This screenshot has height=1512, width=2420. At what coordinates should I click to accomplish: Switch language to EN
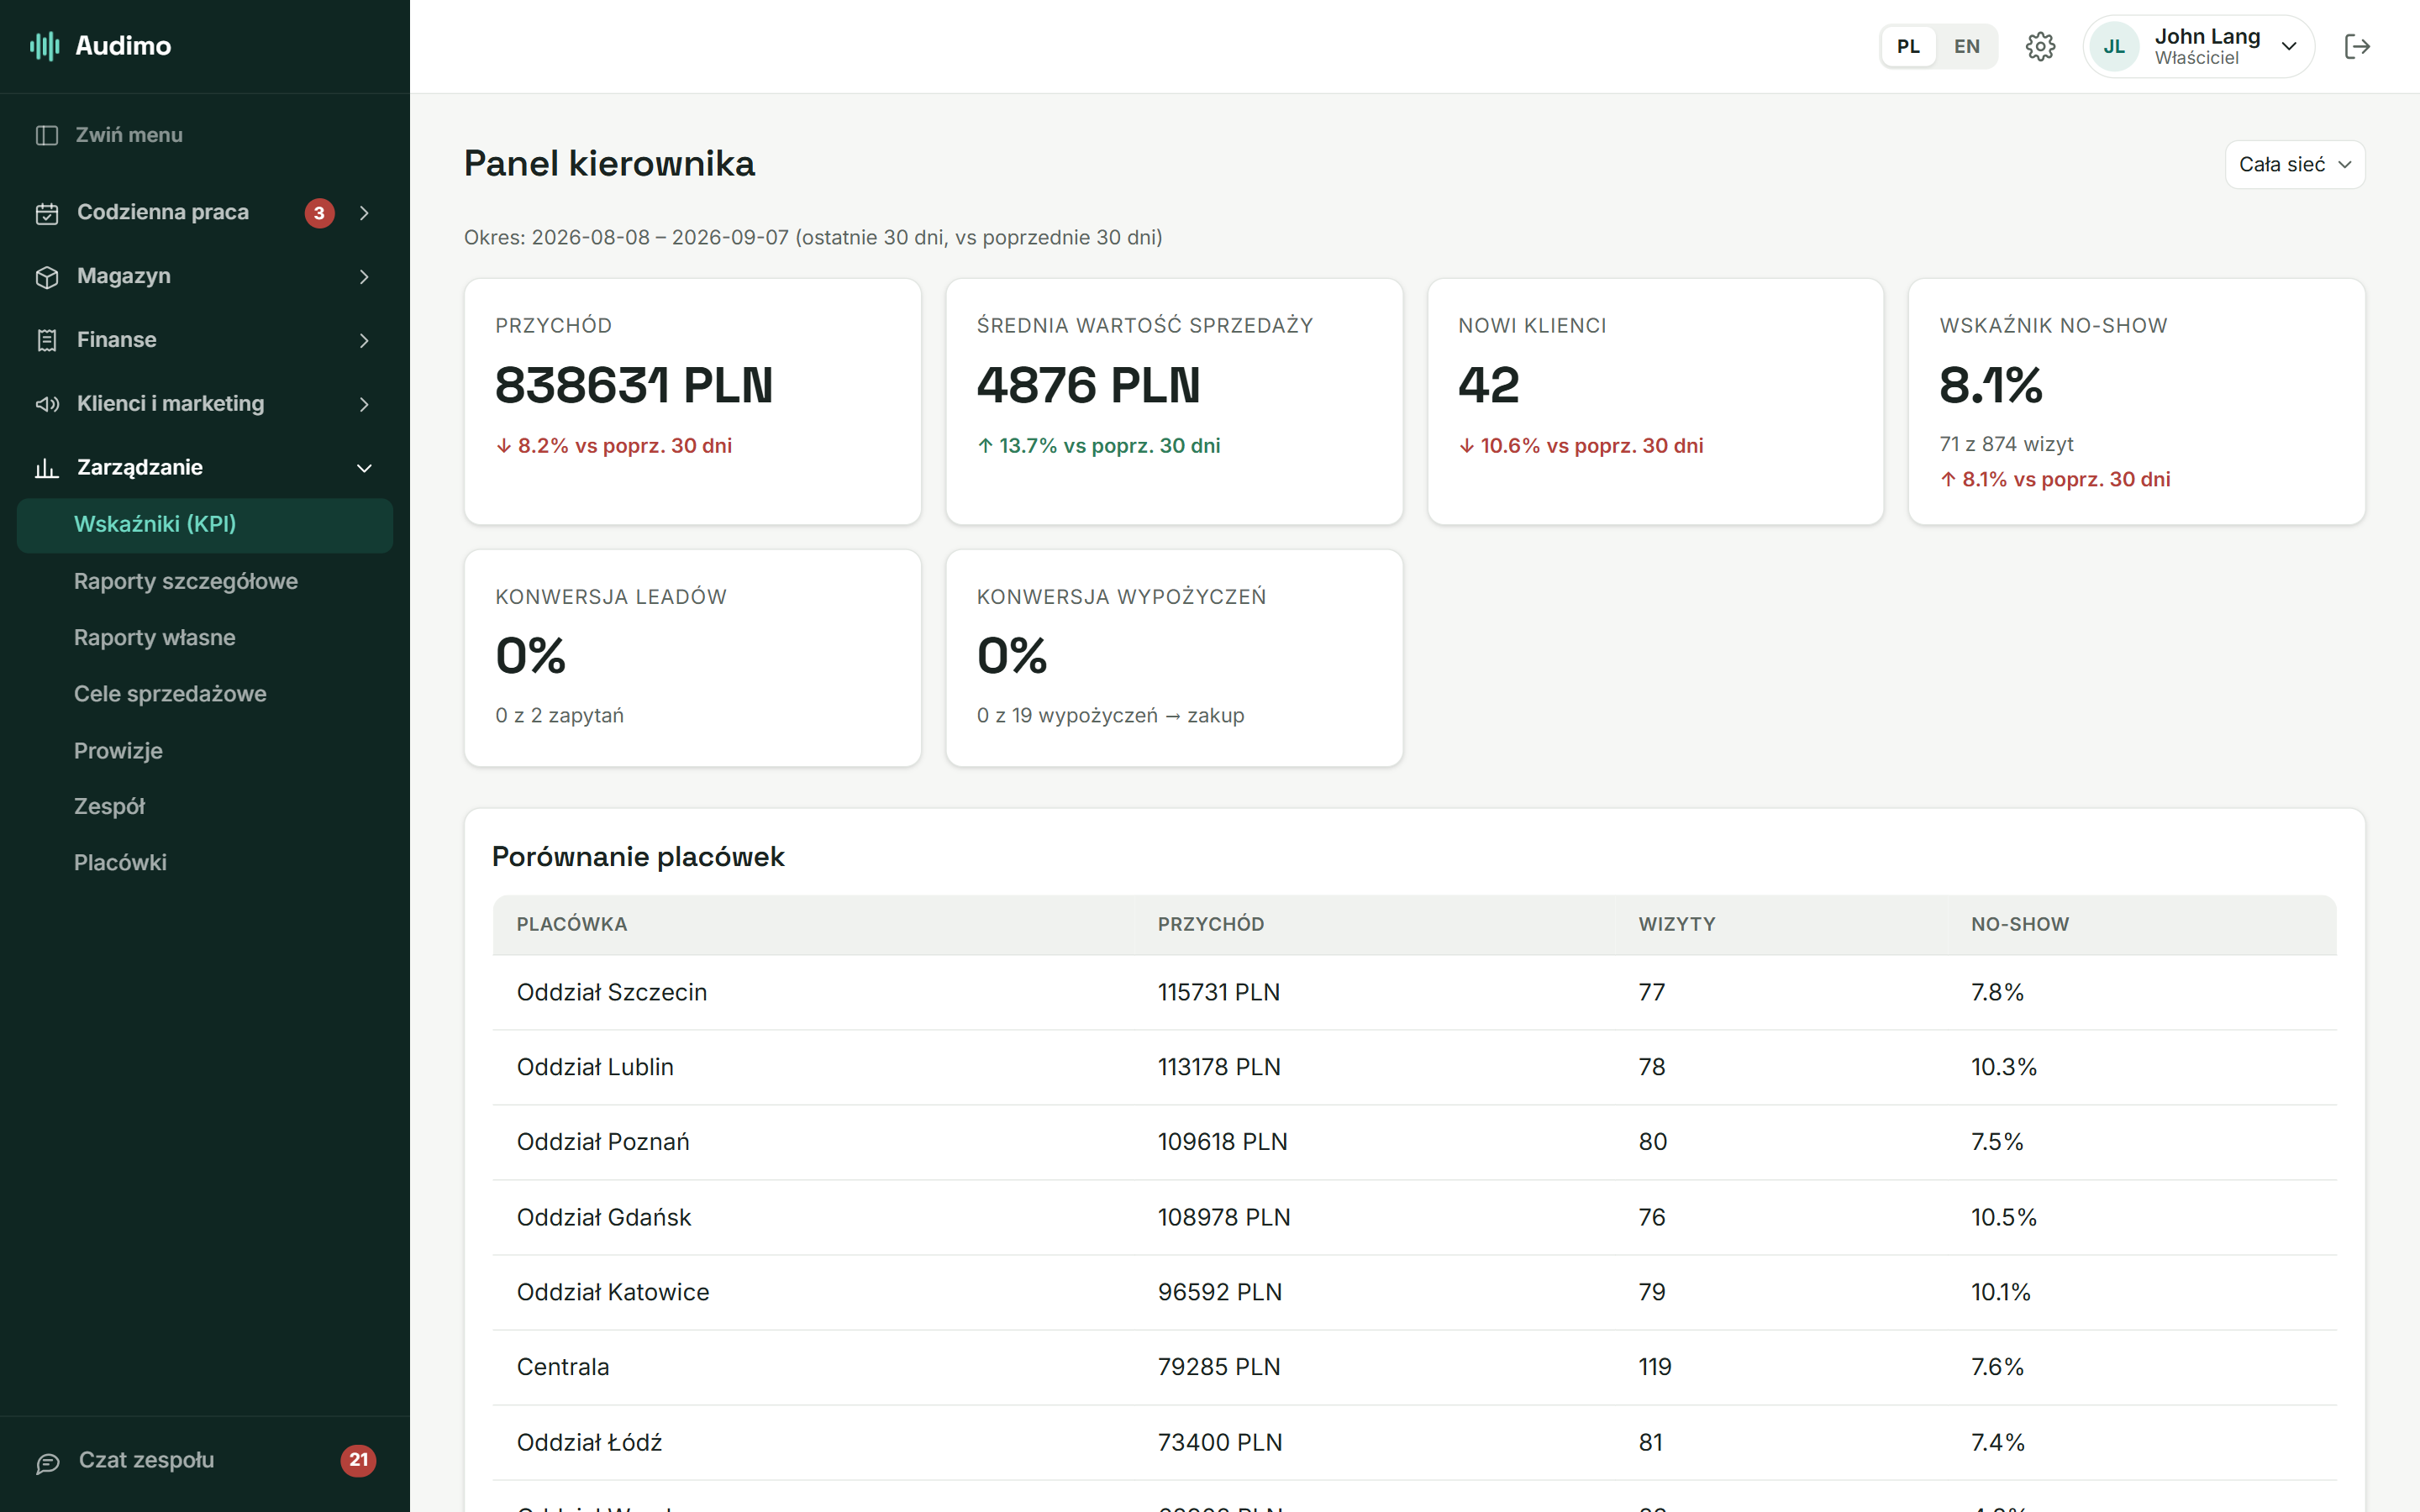[1966, 46]
